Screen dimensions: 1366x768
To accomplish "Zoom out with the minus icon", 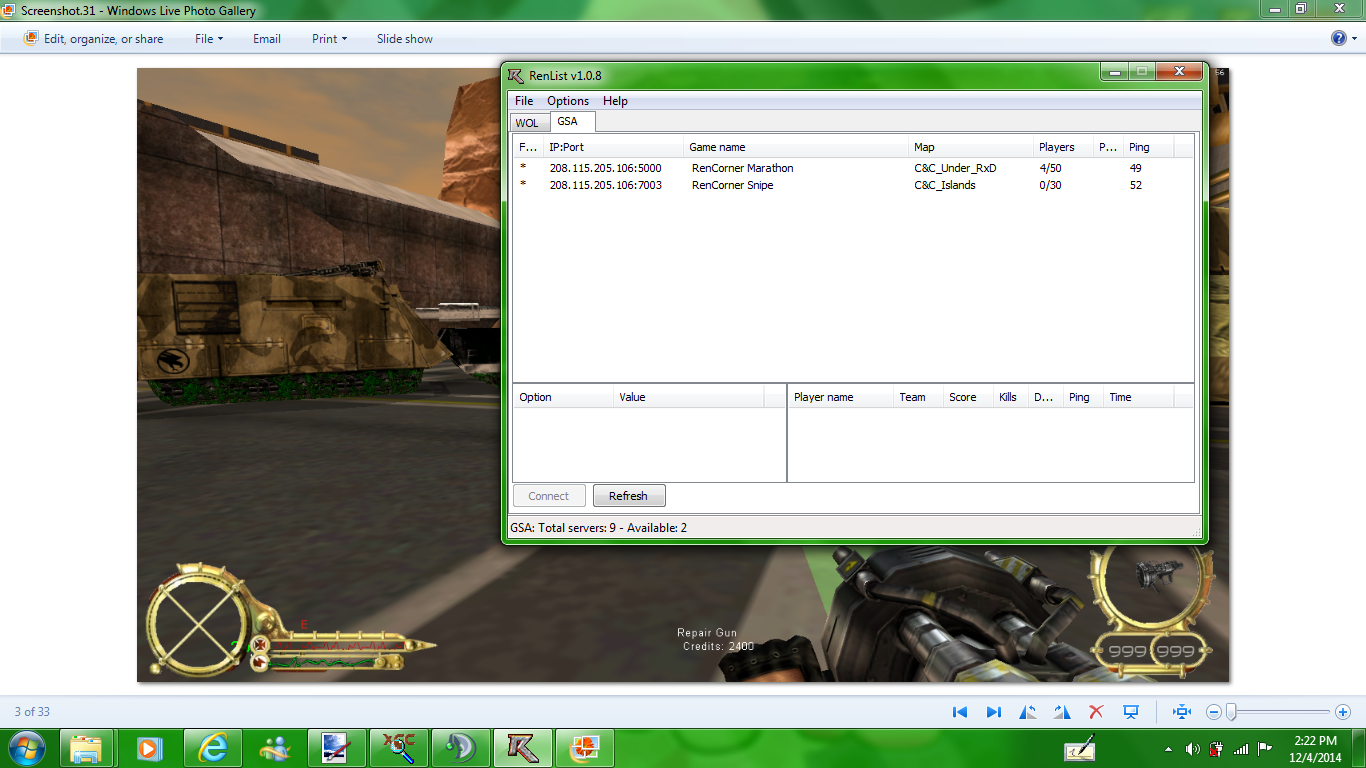I will [x=1214, y=712].
